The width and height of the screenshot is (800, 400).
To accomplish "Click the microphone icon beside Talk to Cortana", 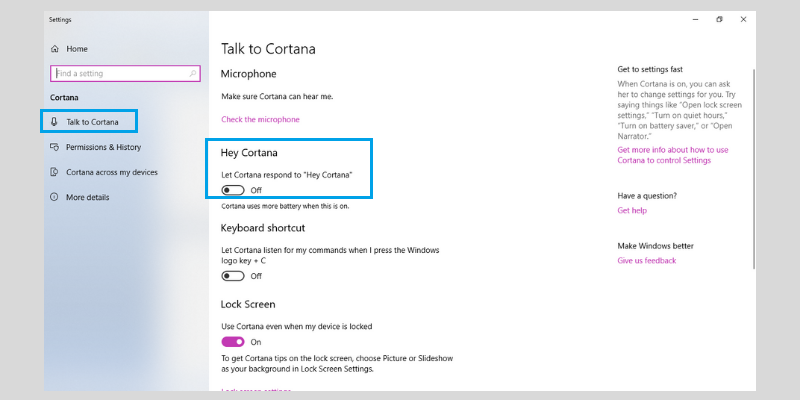I will [54, 122].
